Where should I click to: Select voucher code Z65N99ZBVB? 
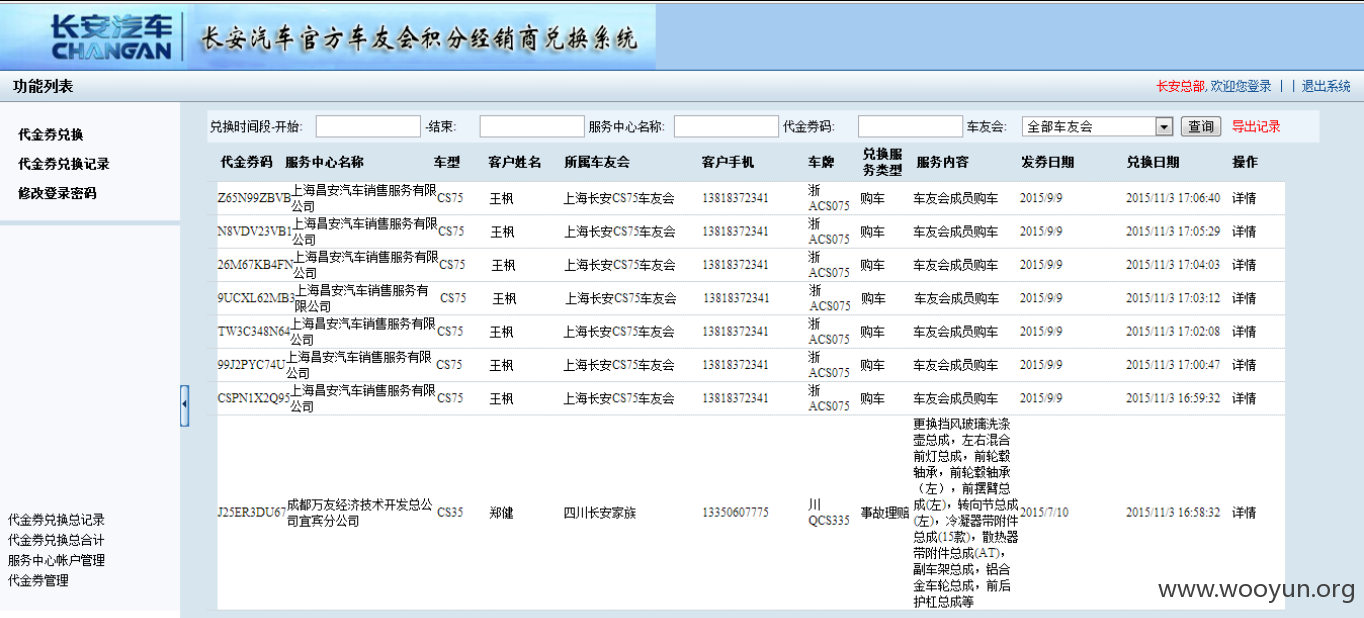click(254, 198)
